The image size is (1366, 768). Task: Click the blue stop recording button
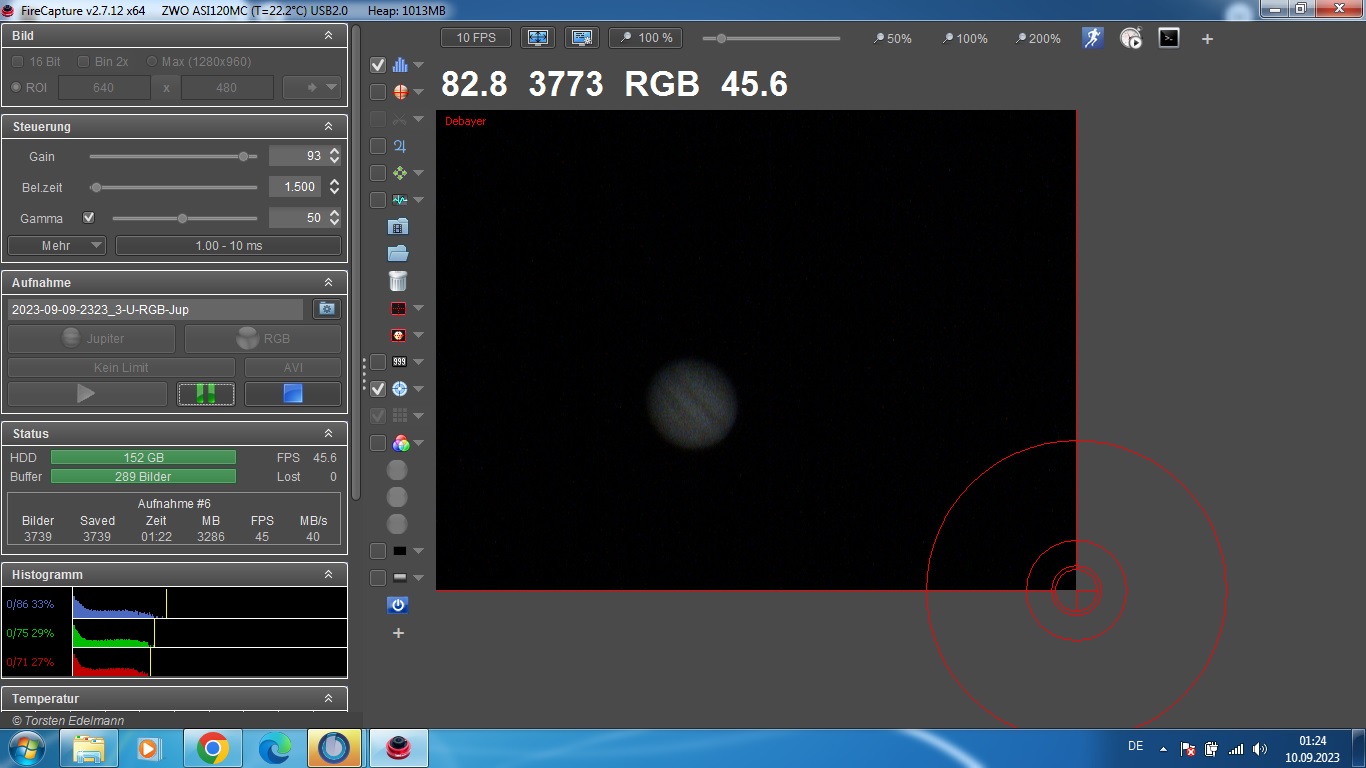click(292, 394)
